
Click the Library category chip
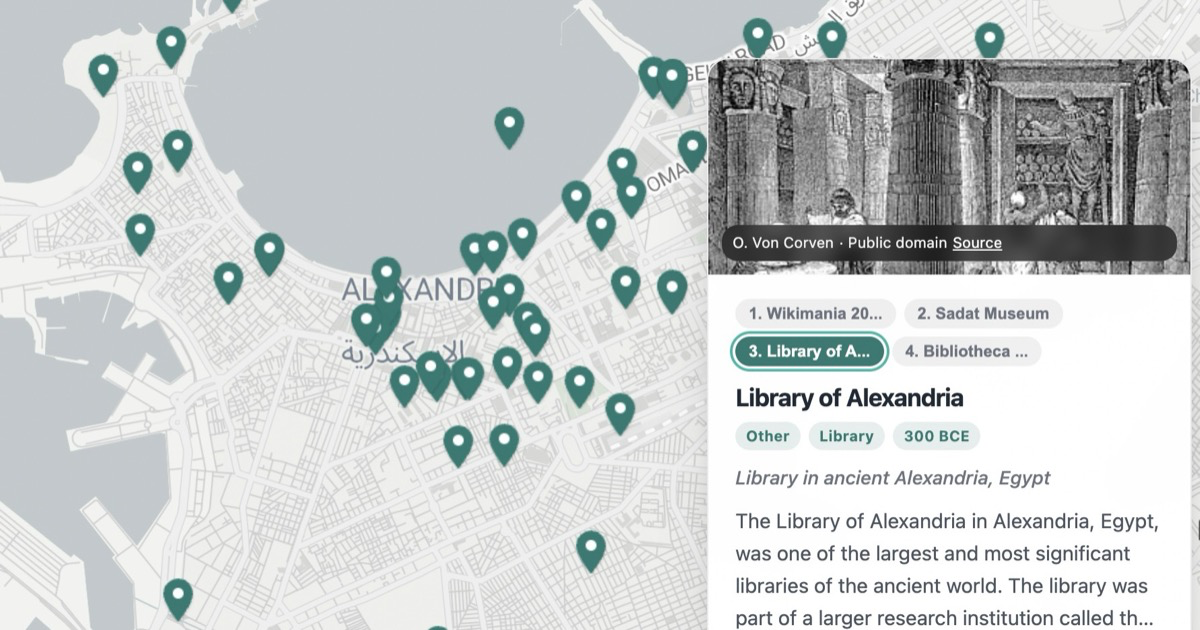click(x=846, y=436)
